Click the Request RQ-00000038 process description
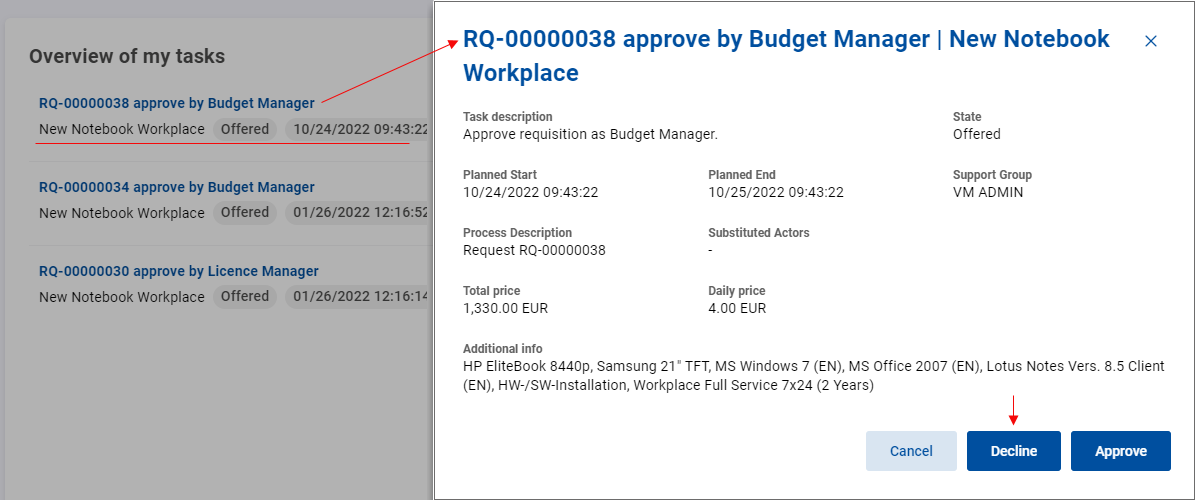The height and width of the screenshot is (500, 1196). 534,250
